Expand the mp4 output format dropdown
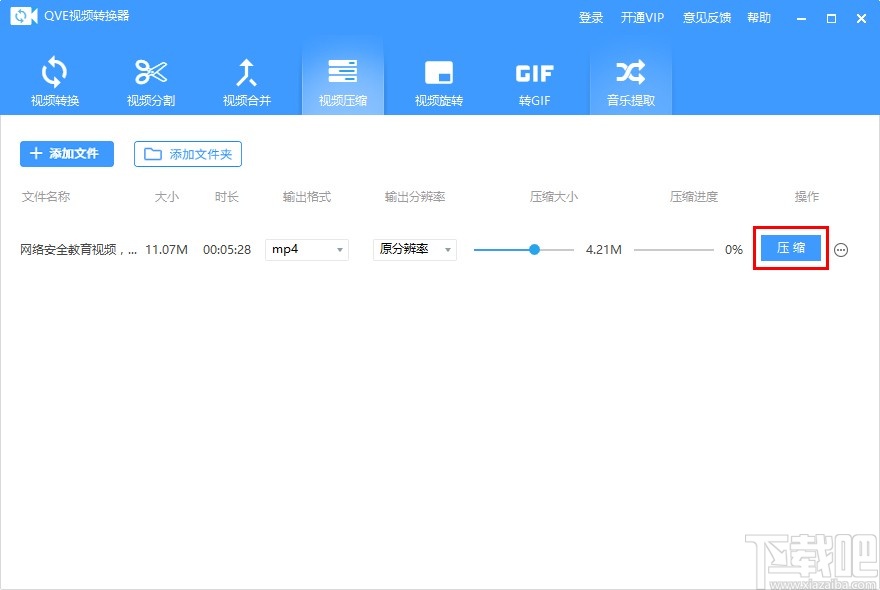 click(307, 250)
